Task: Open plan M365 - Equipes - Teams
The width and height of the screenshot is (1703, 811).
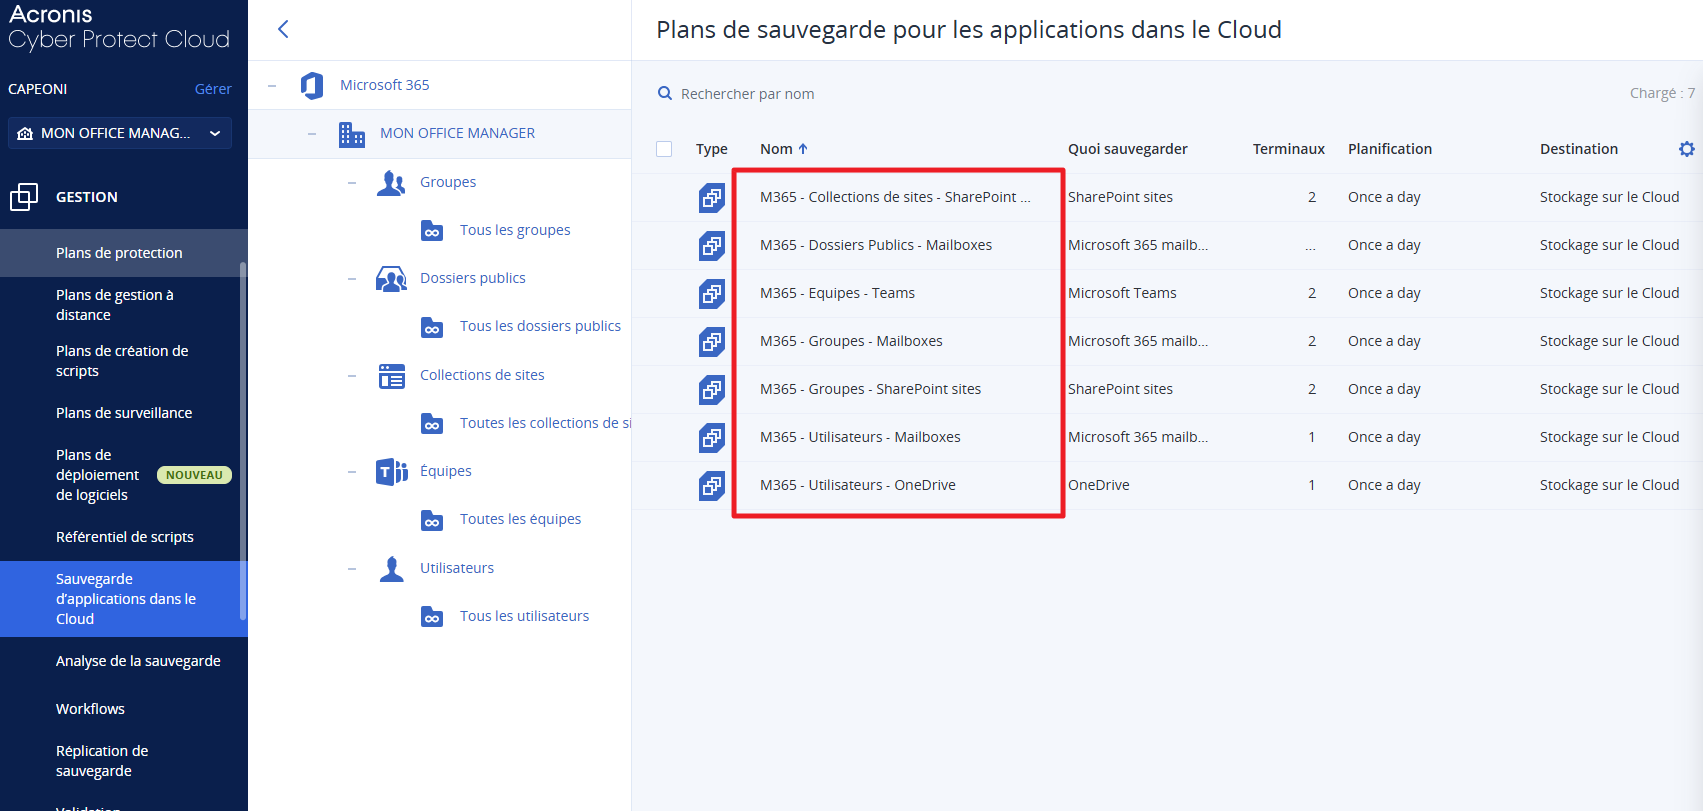Action: click(837, 293)
